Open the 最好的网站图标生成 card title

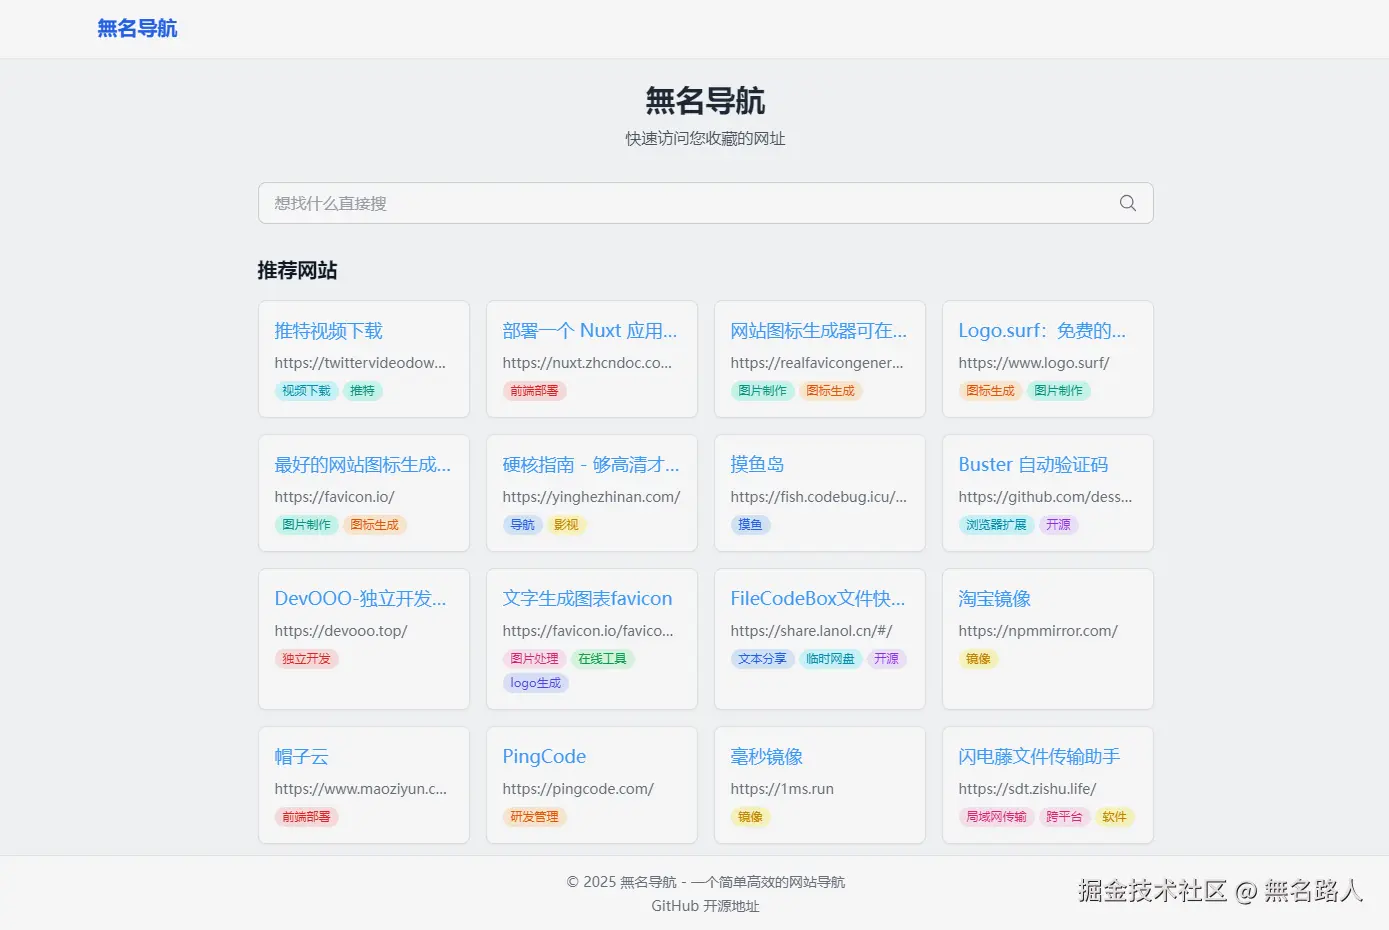coord(363,465)
